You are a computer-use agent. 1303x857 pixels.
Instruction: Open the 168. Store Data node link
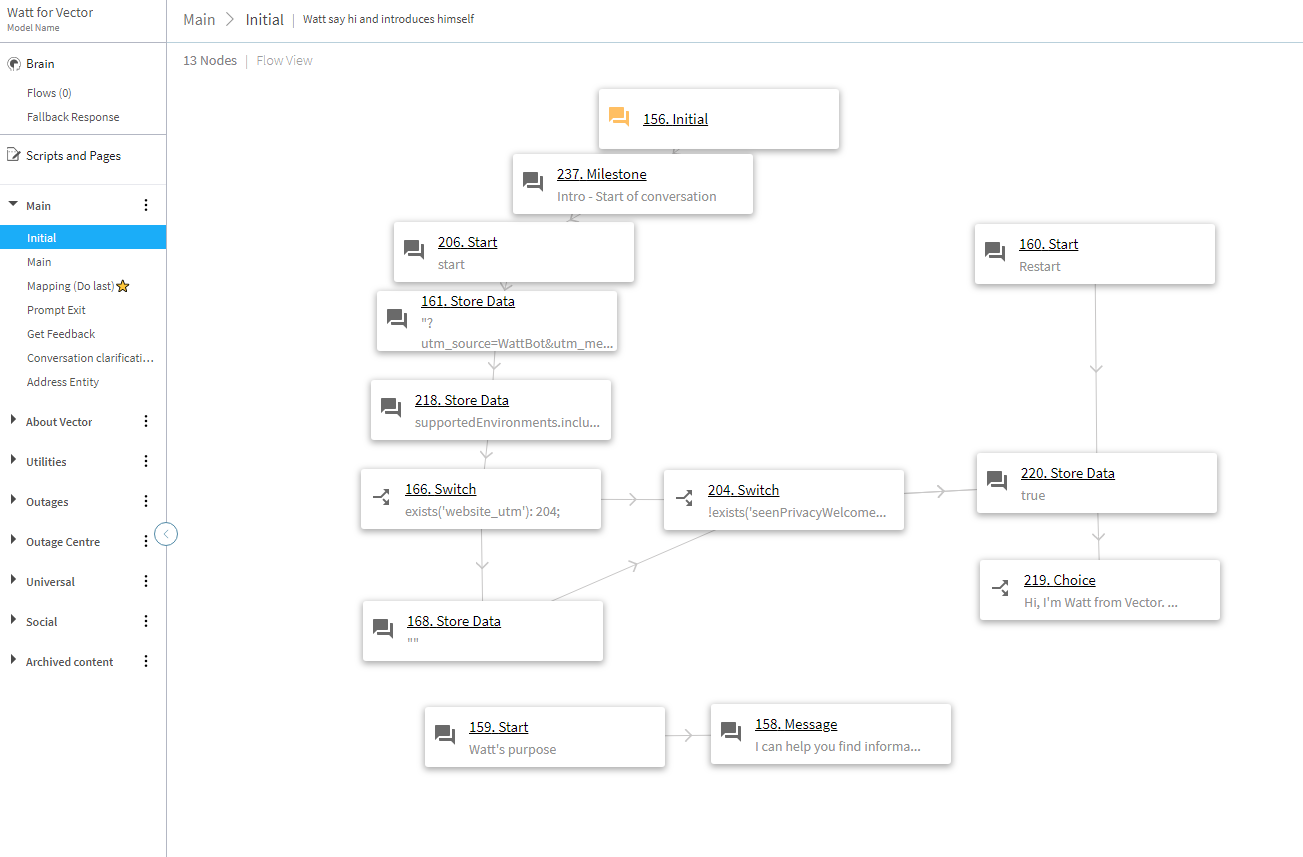[454, 621]
